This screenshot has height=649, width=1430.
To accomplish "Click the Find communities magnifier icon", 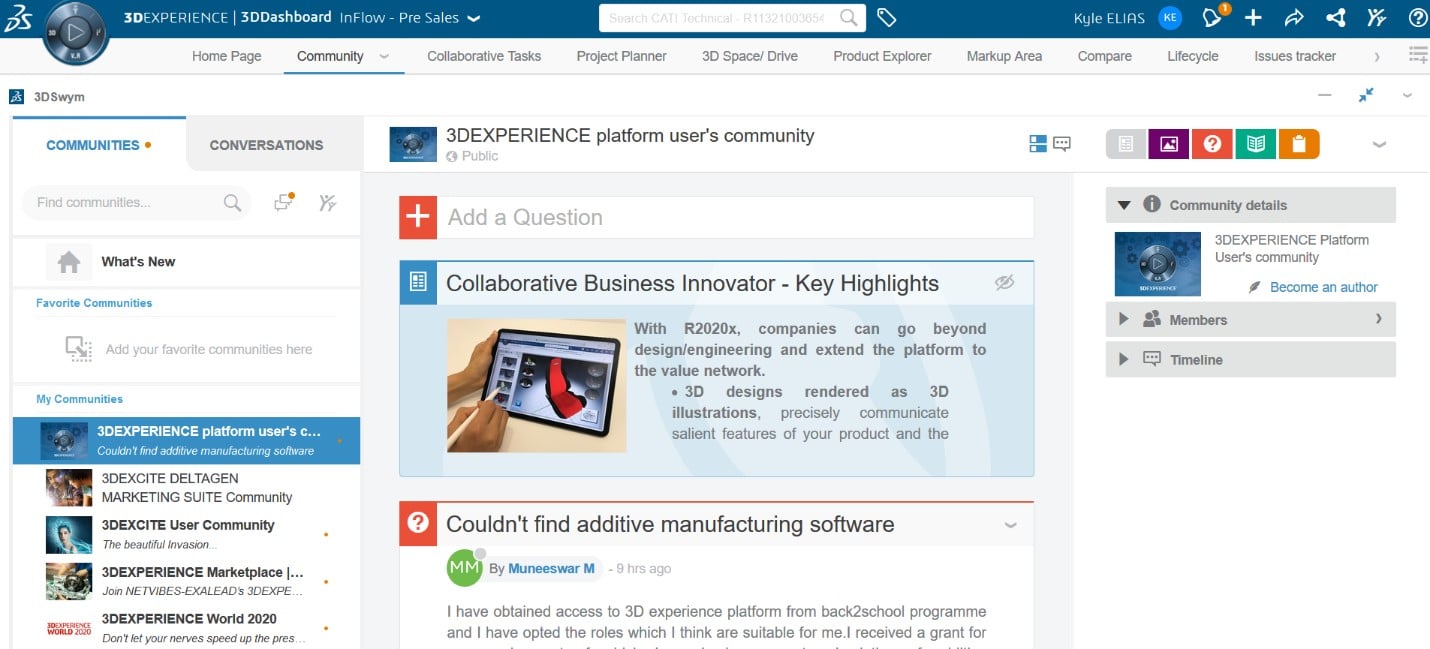I will click(232, 203).
